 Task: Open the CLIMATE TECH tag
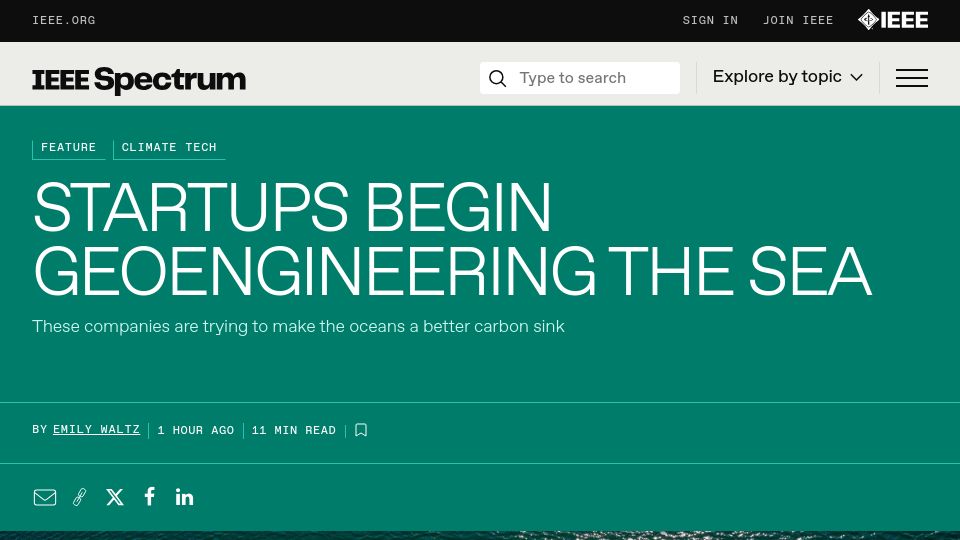click(169, 148)
